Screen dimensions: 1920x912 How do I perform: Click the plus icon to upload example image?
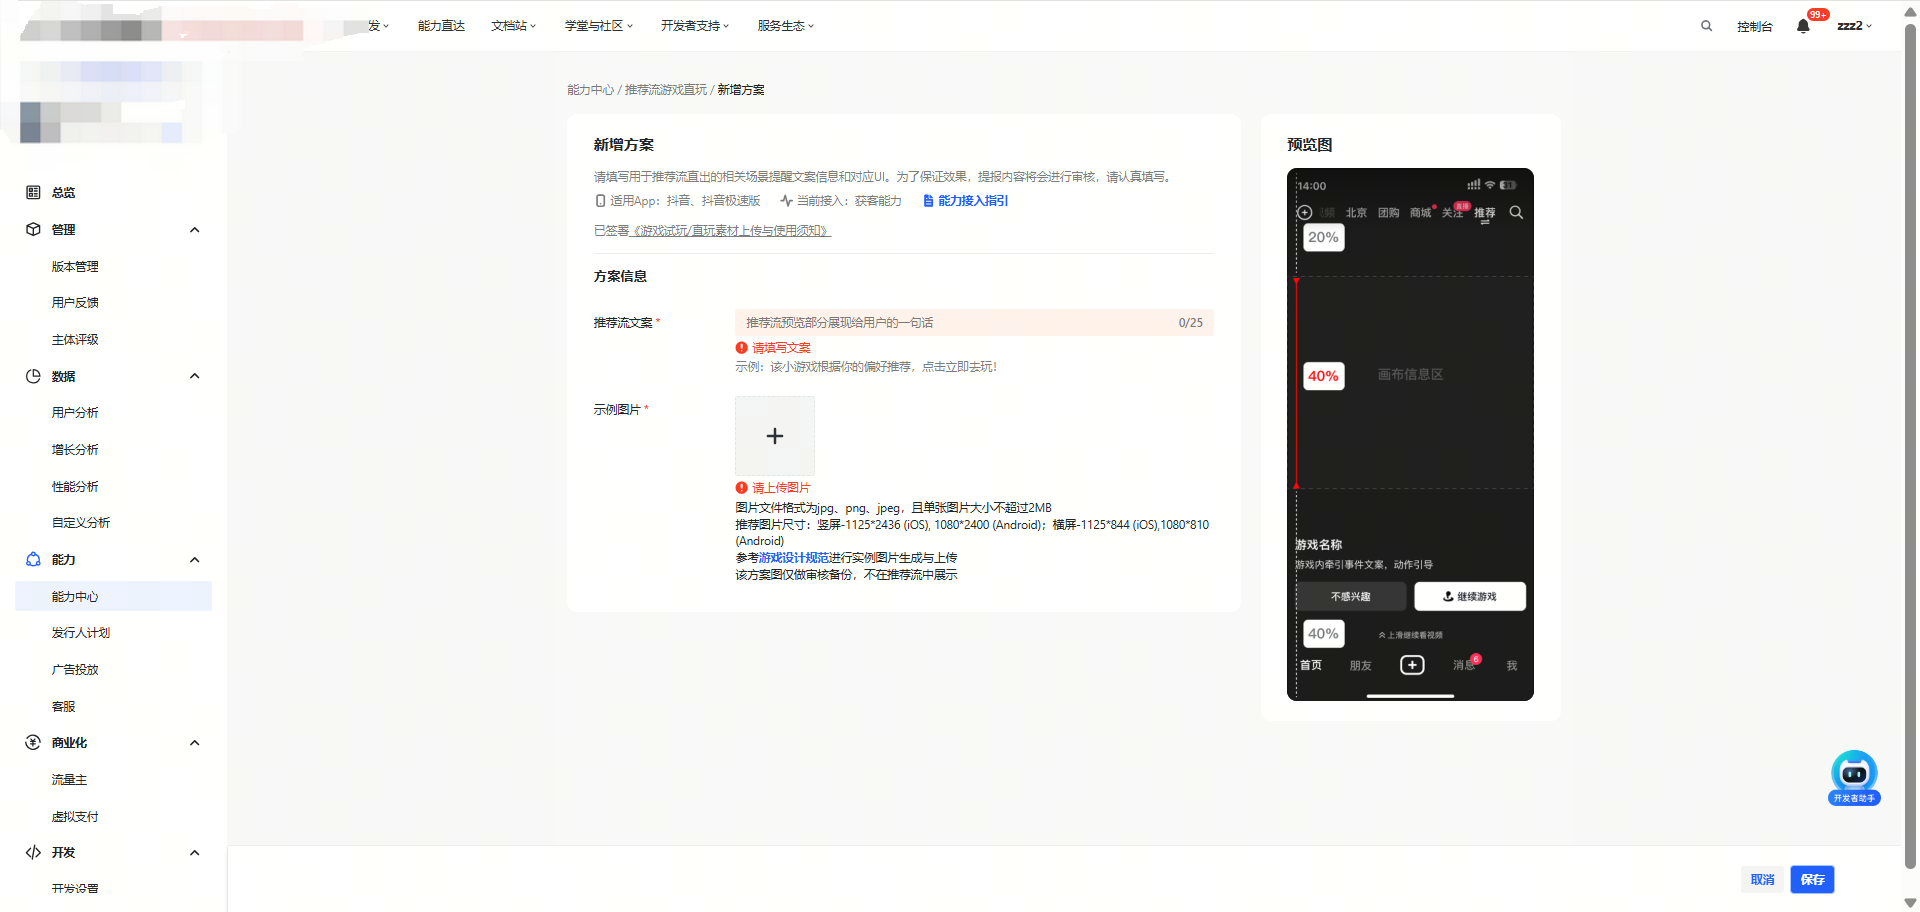[774, 436]
